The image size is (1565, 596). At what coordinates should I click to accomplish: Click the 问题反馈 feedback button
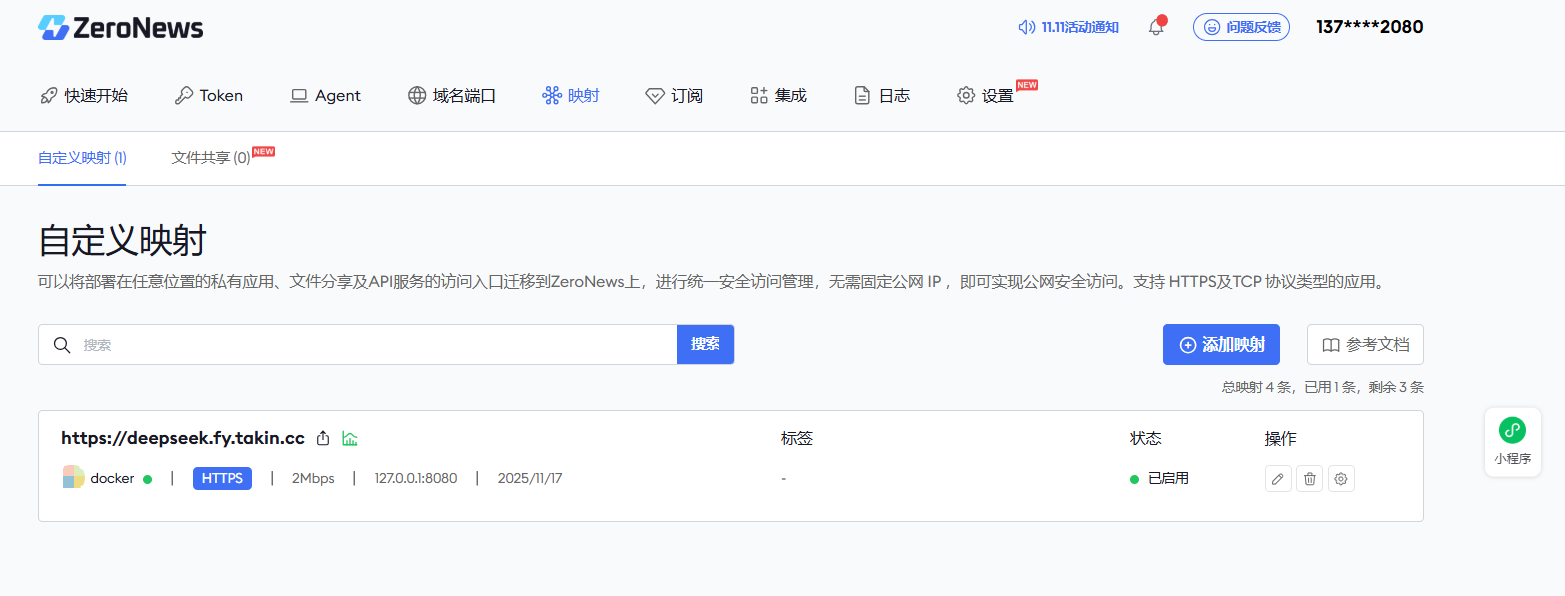pyautogui.click(x=1241, y=27)
